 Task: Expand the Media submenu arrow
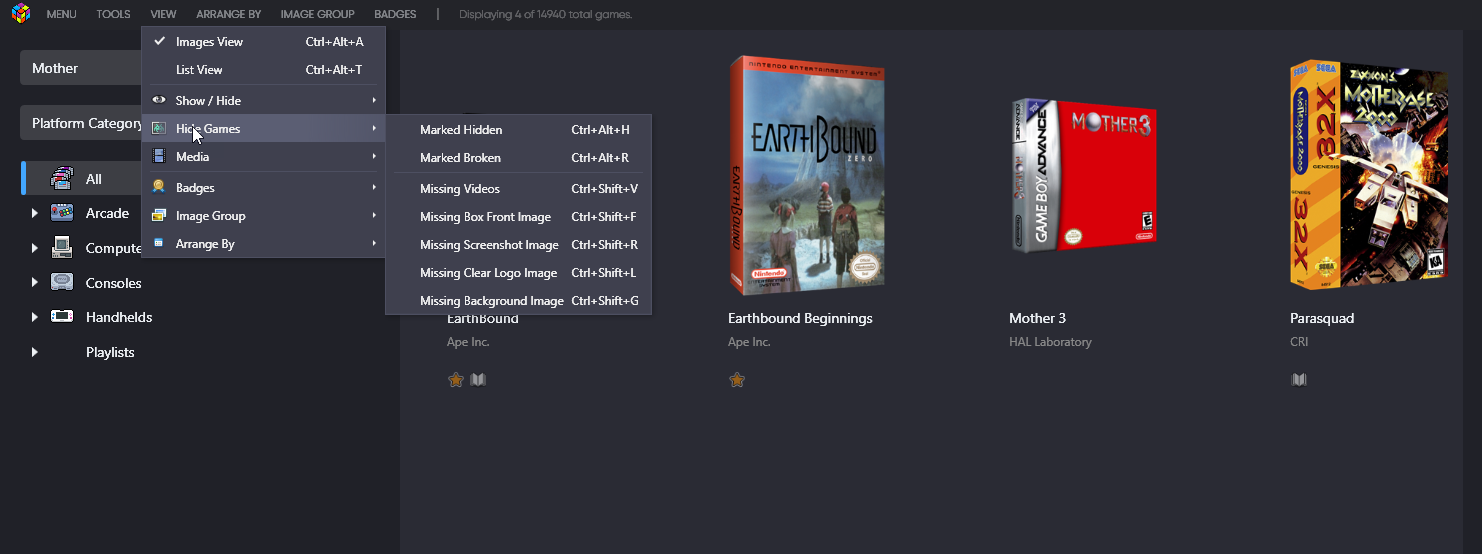pos(374,156)
